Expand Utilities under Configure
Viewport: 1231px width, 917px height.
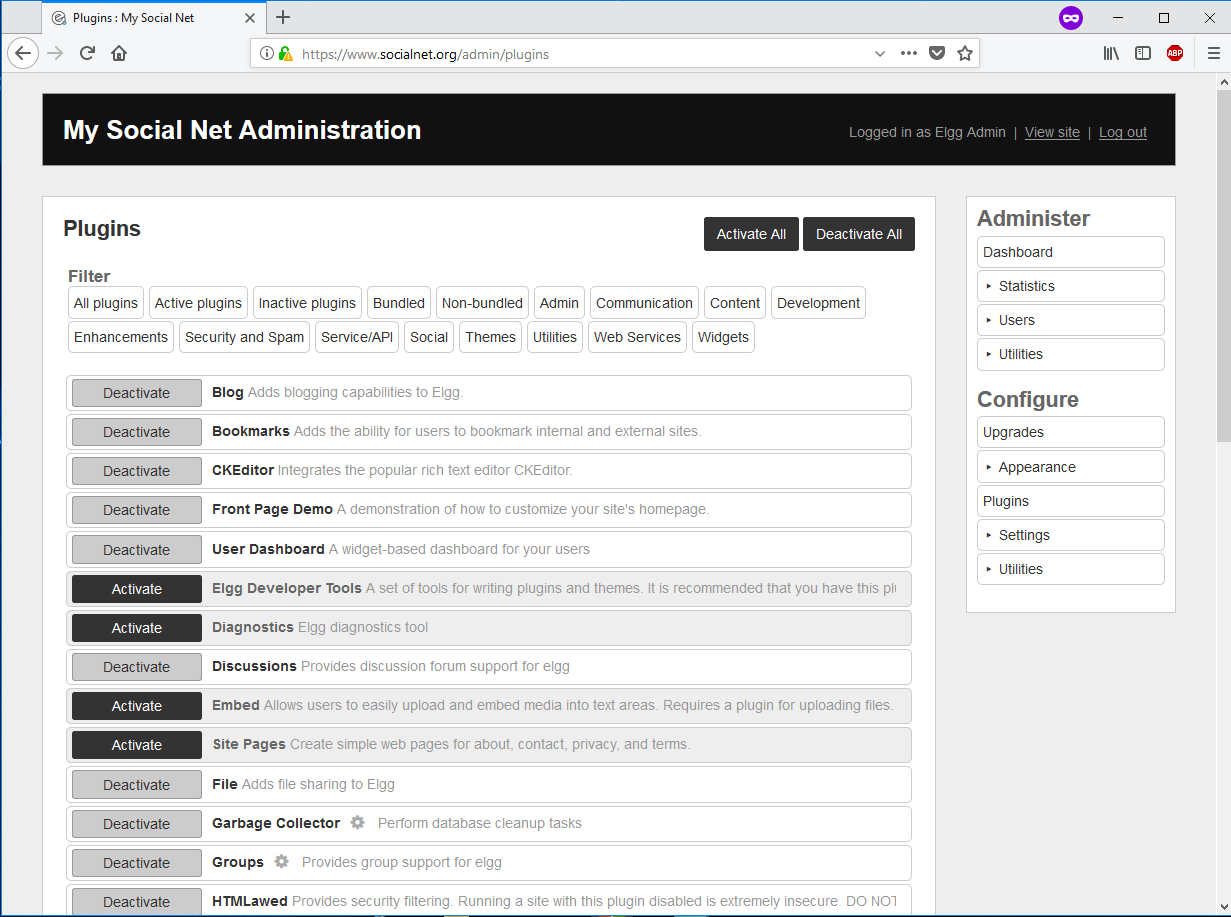[1070, 569]
